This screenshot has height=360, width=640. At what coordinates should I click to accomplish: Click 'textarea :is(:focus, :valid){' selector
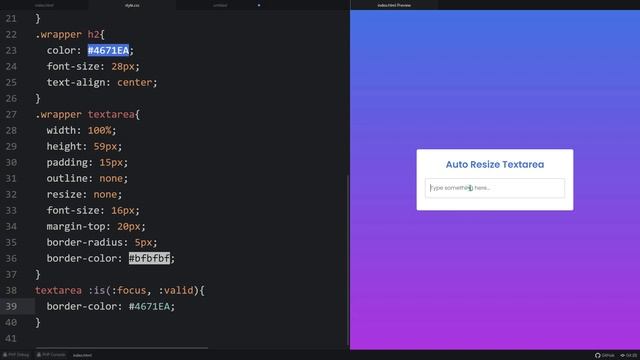[120, 290]
